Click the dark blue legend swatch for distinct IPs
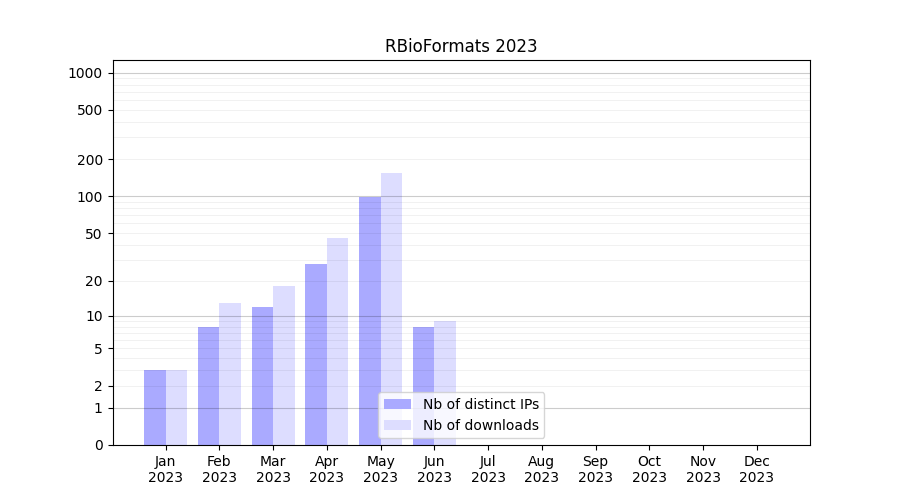Viewport: 900px width, 500px height. pos(397,404)
